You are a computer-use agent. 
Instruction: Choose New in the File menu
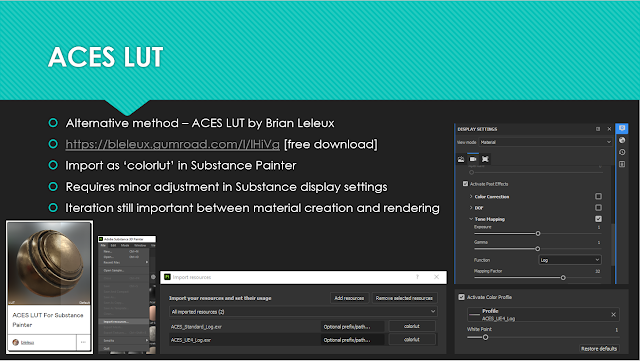point(125,252)
